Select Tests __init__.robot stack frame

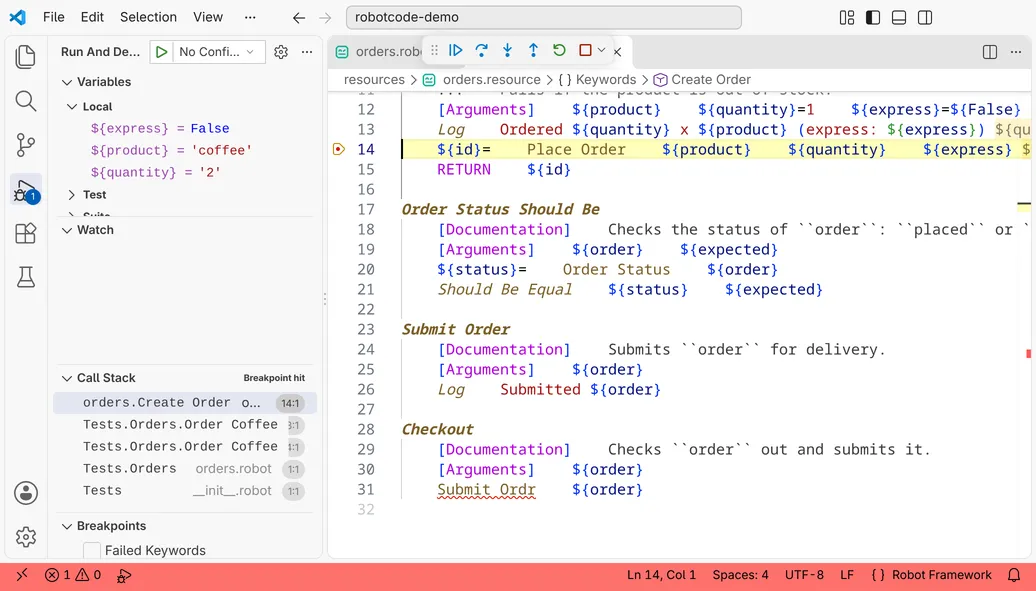[185, 491]
